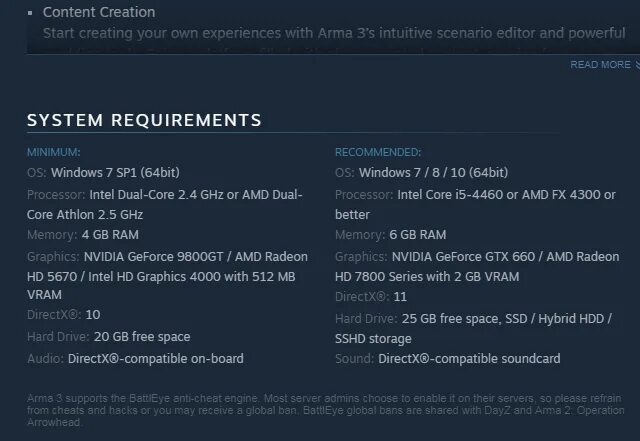Click the Windows 7 / 8 / 10 (64bit) text
This screenshot has width=640, height=441.
pyautogui.click(x=433, y=173)
